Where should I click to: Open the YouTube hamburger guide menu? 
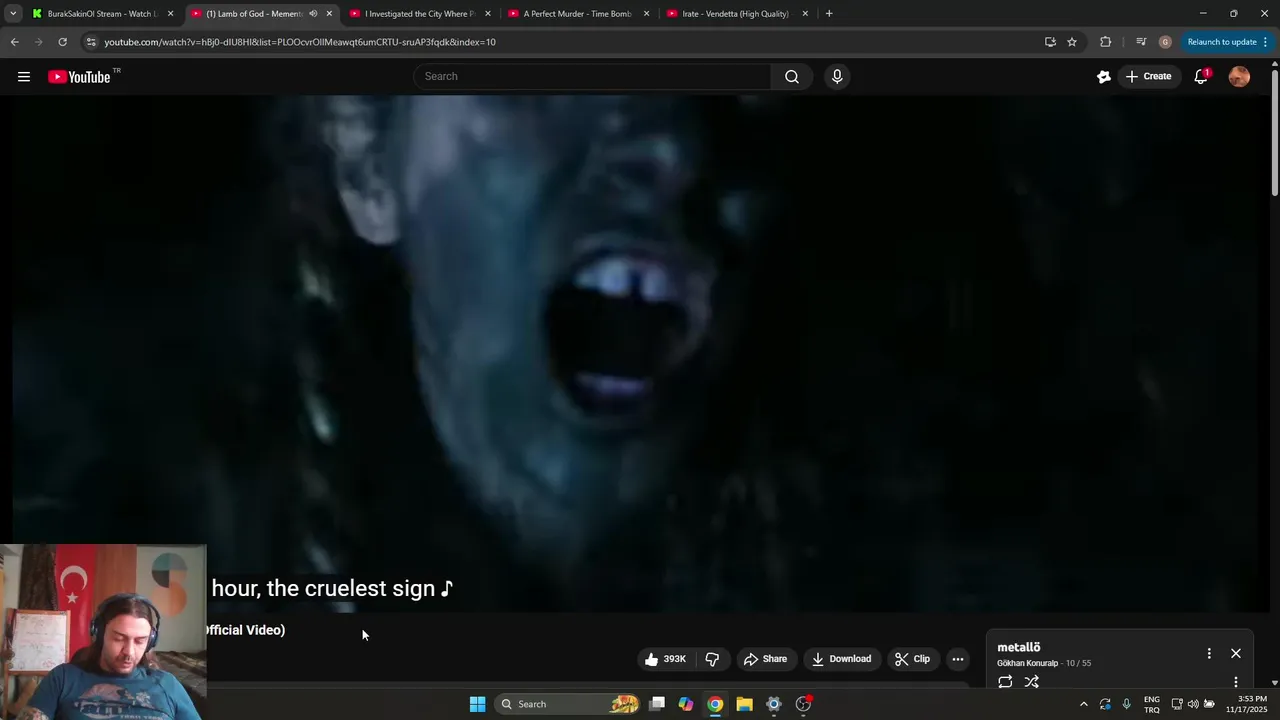[x=24, y=77]
